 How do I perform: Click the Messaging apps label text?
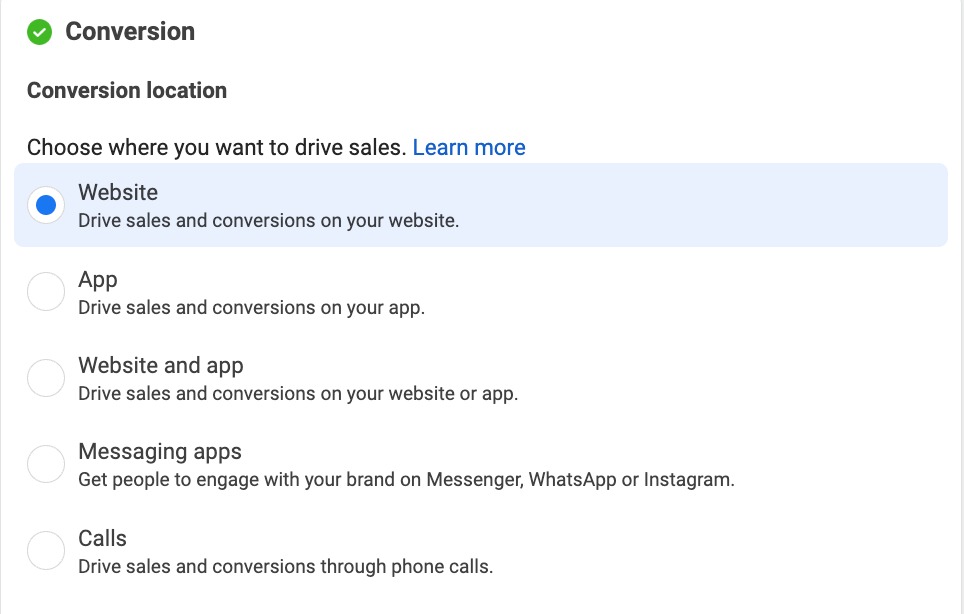[x=160, y=451]
